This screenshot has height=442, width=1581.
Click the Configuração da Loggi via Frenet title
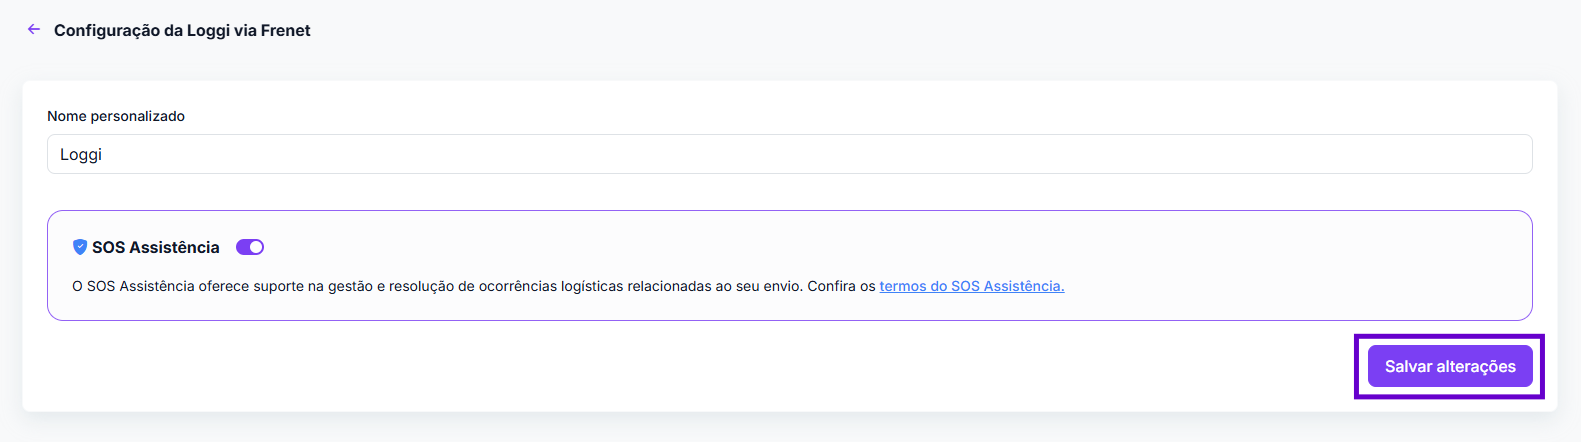[182, 30]
